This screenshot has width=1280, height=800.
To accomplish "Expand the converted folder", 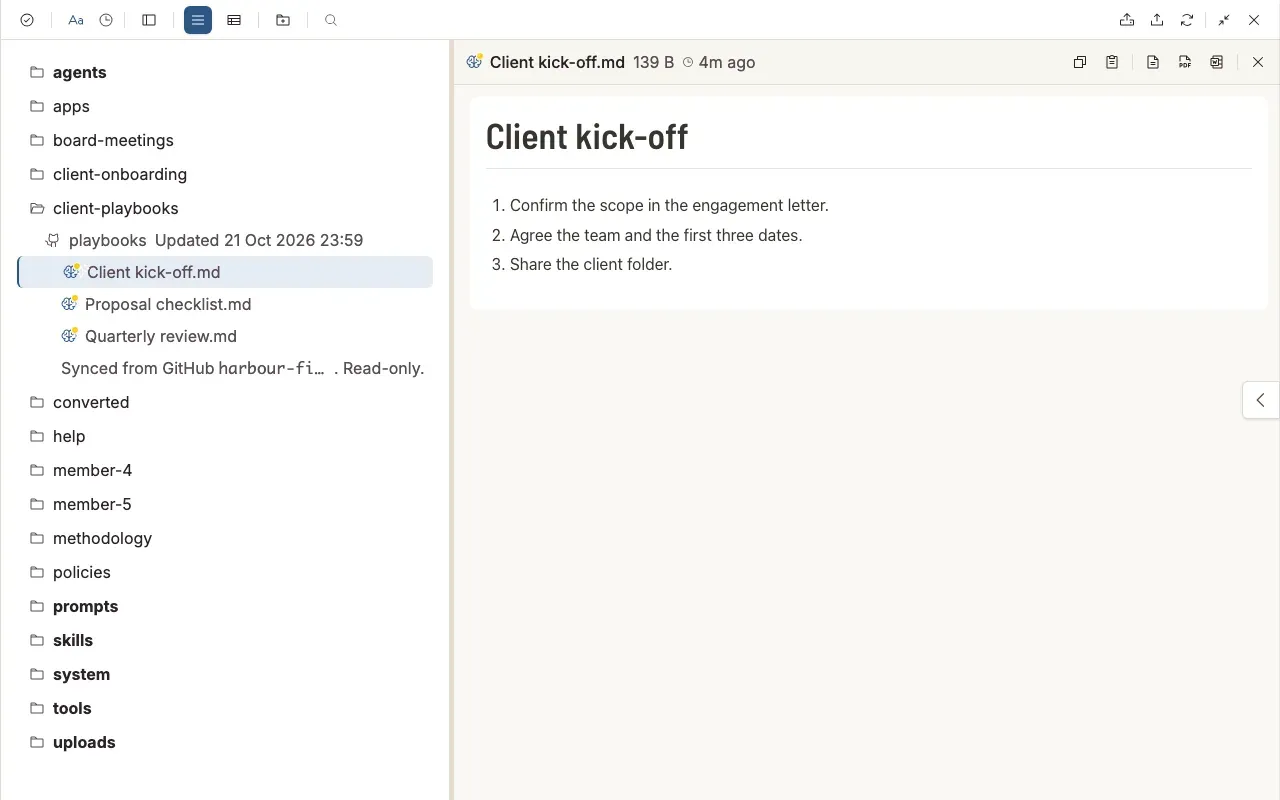I will click(x=225, y=402).
